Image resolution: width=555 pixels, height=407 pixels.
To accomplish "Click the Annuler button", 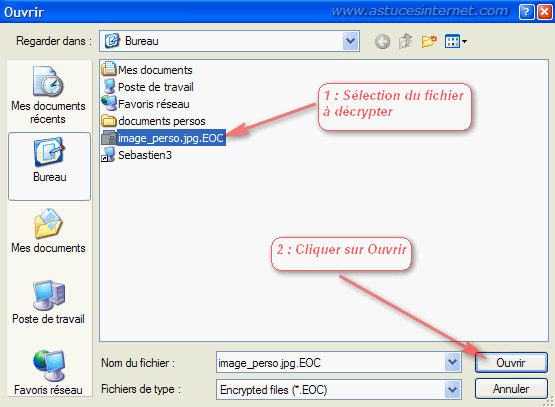I will click(511, 389).
